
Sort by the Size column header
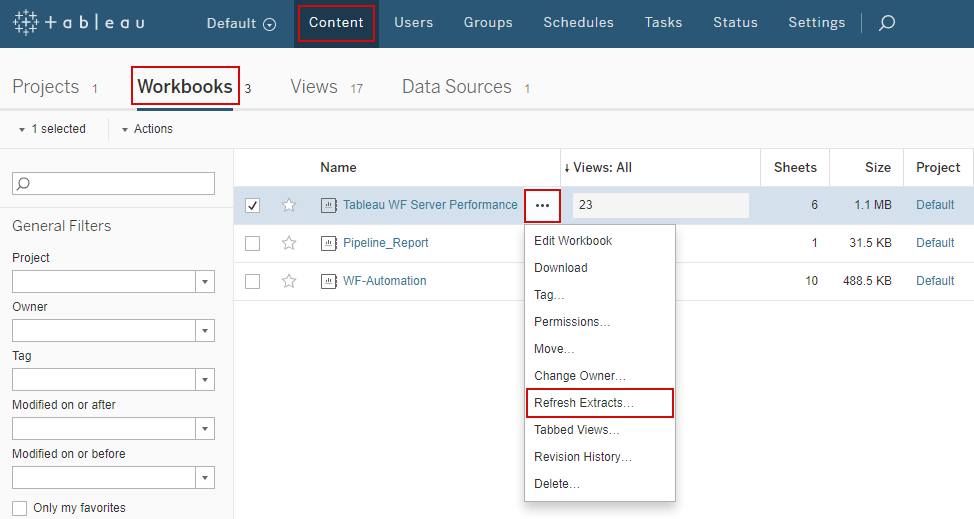point(878,168)
